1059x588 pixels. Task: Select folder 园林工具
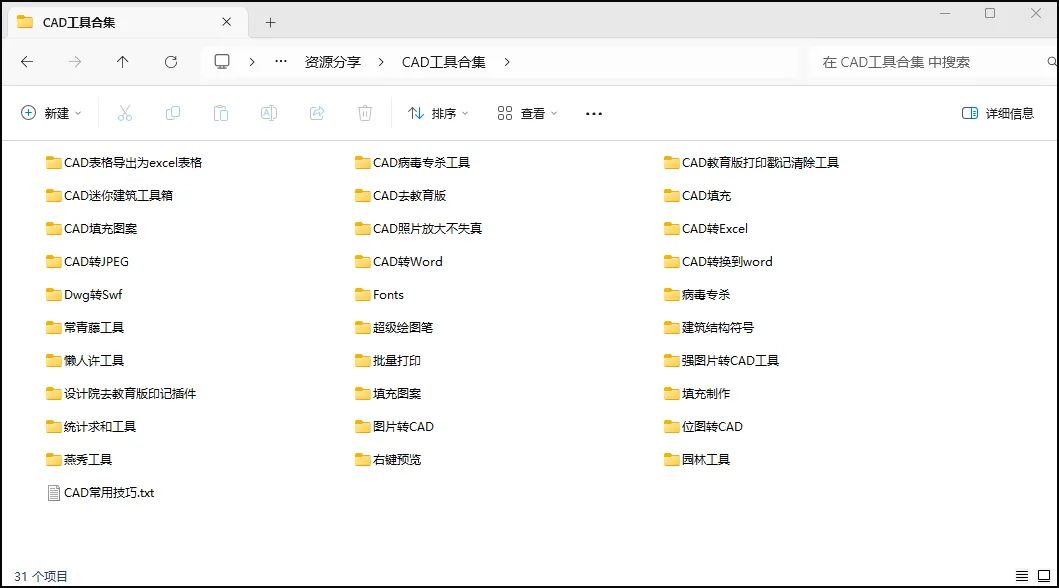click(698, 460)
